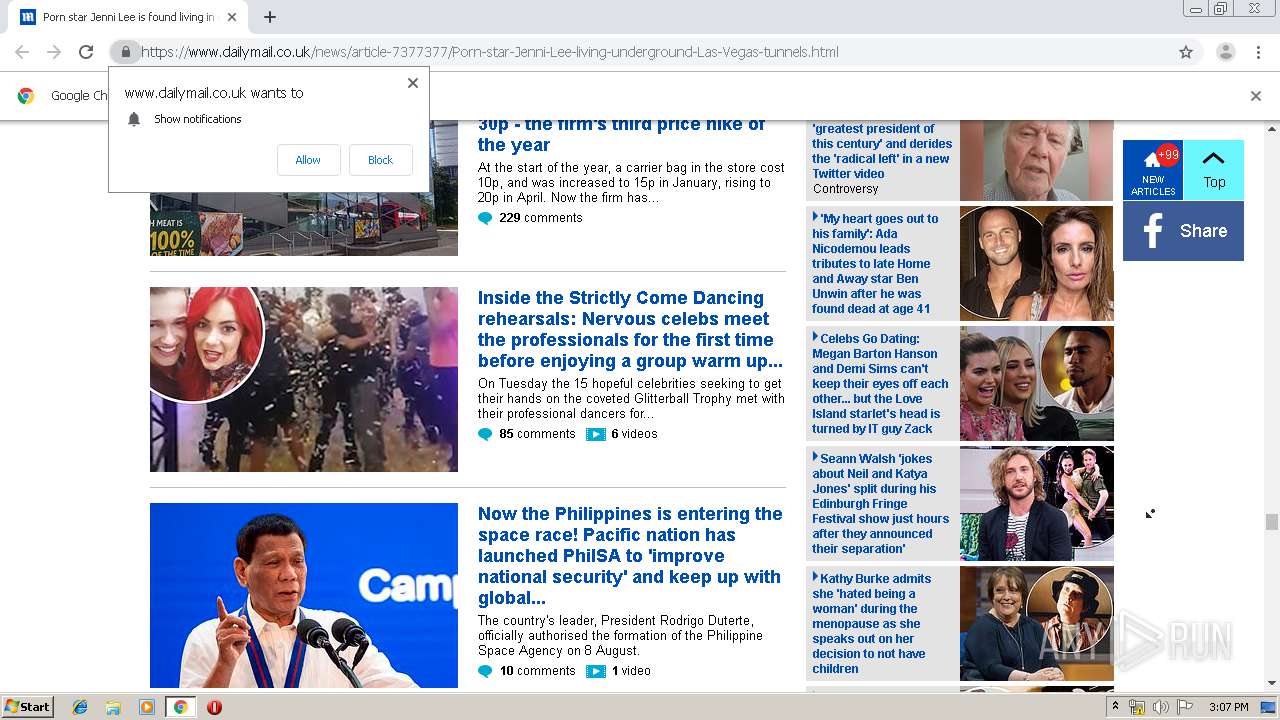The image size is (1280, 720).
Task: View 10 comments on Philippines story
Action: point(527,671)
